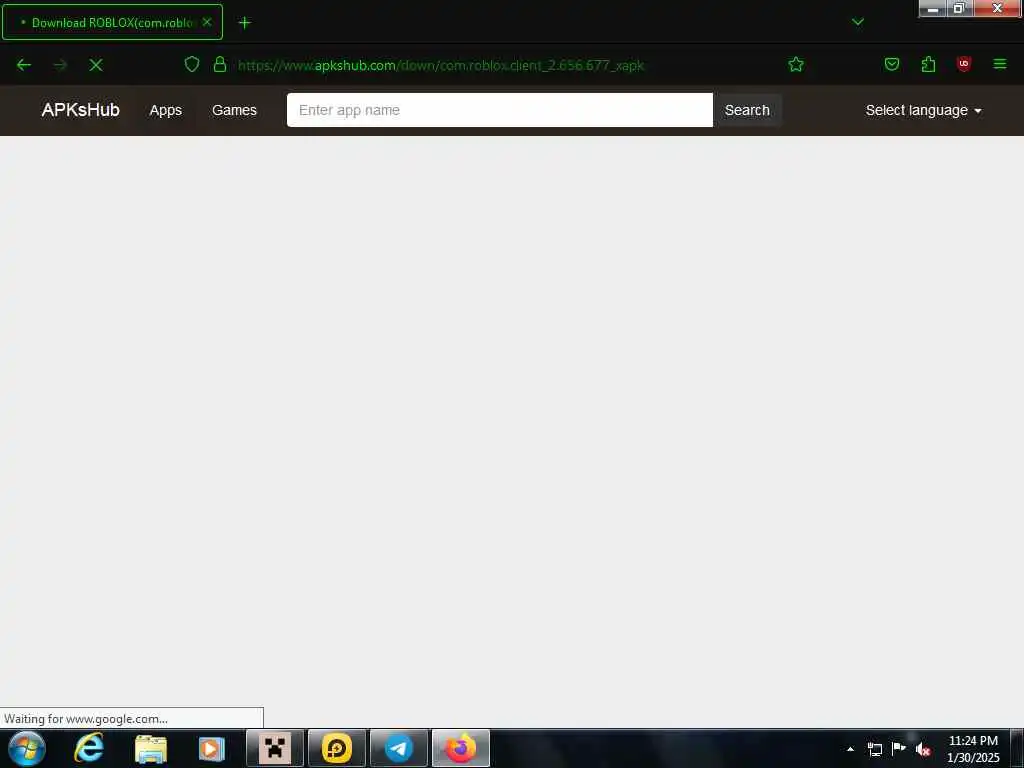Viewport: 1024px width, 768px height.
Task: Open the Apps menu item
Action: [x=166, y=110]
